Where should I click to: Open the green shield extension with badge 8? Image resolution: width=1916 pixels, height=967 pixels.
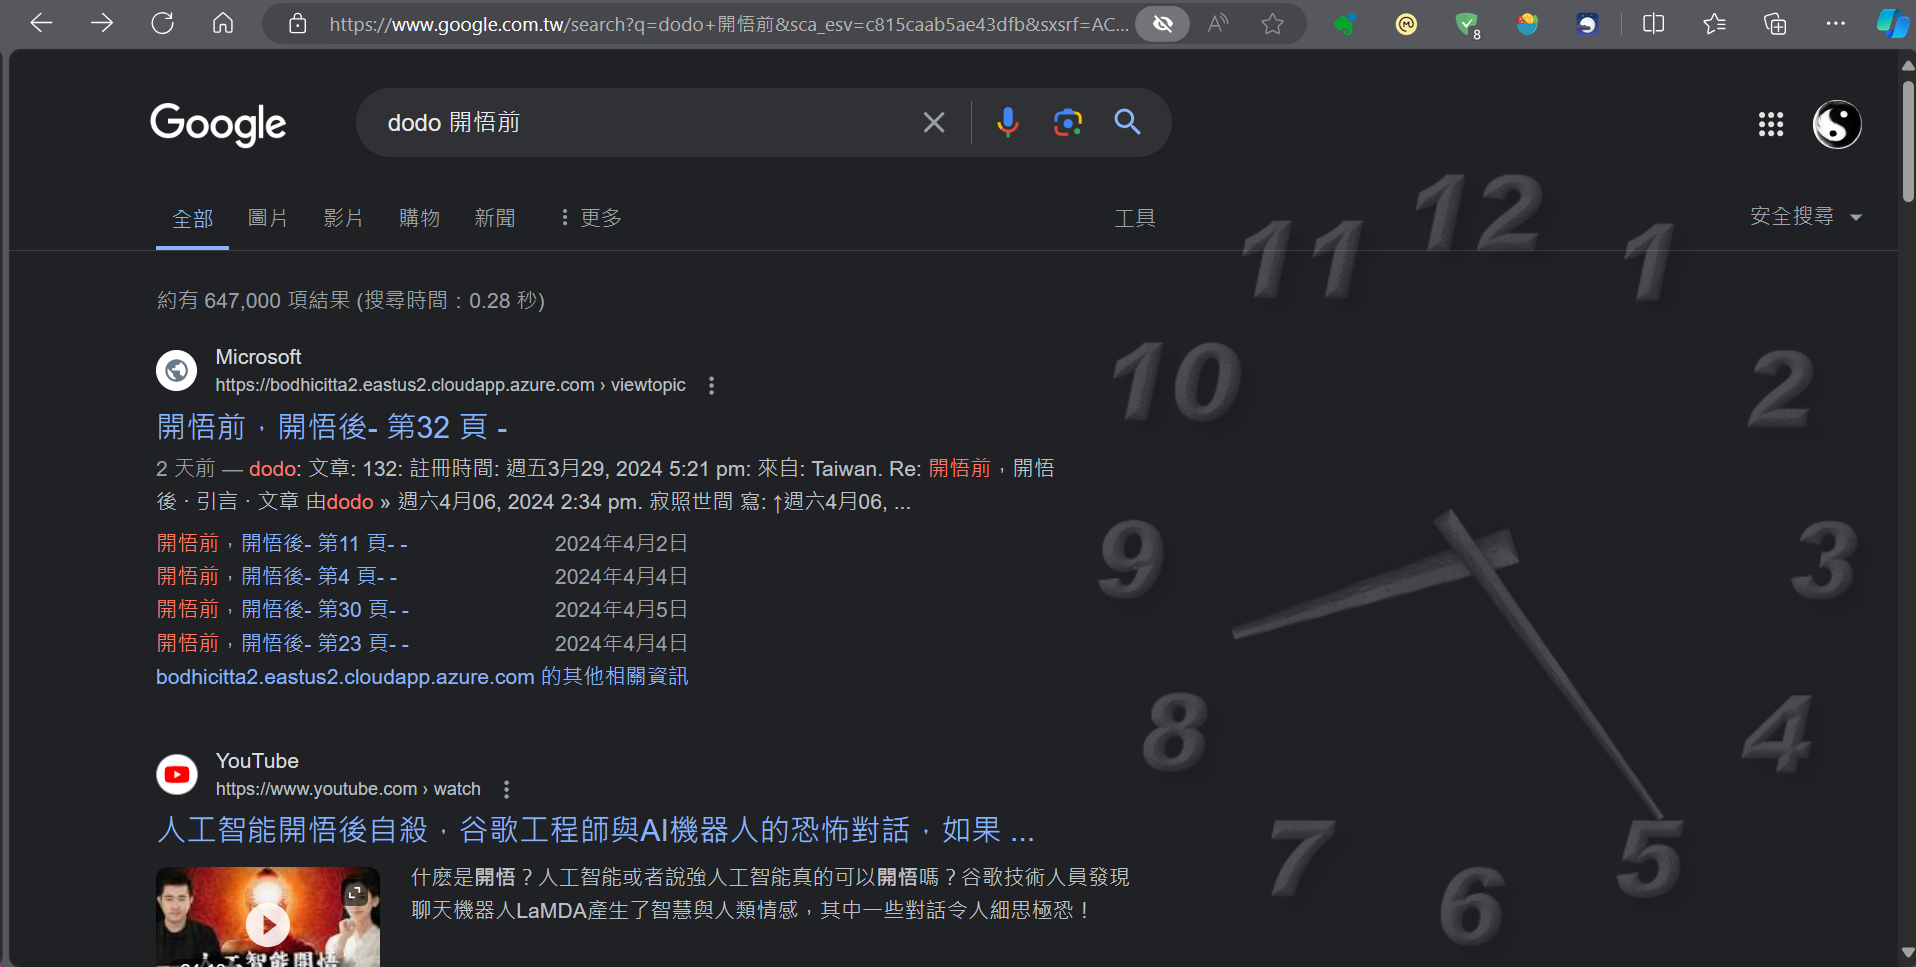point(1467,25)
